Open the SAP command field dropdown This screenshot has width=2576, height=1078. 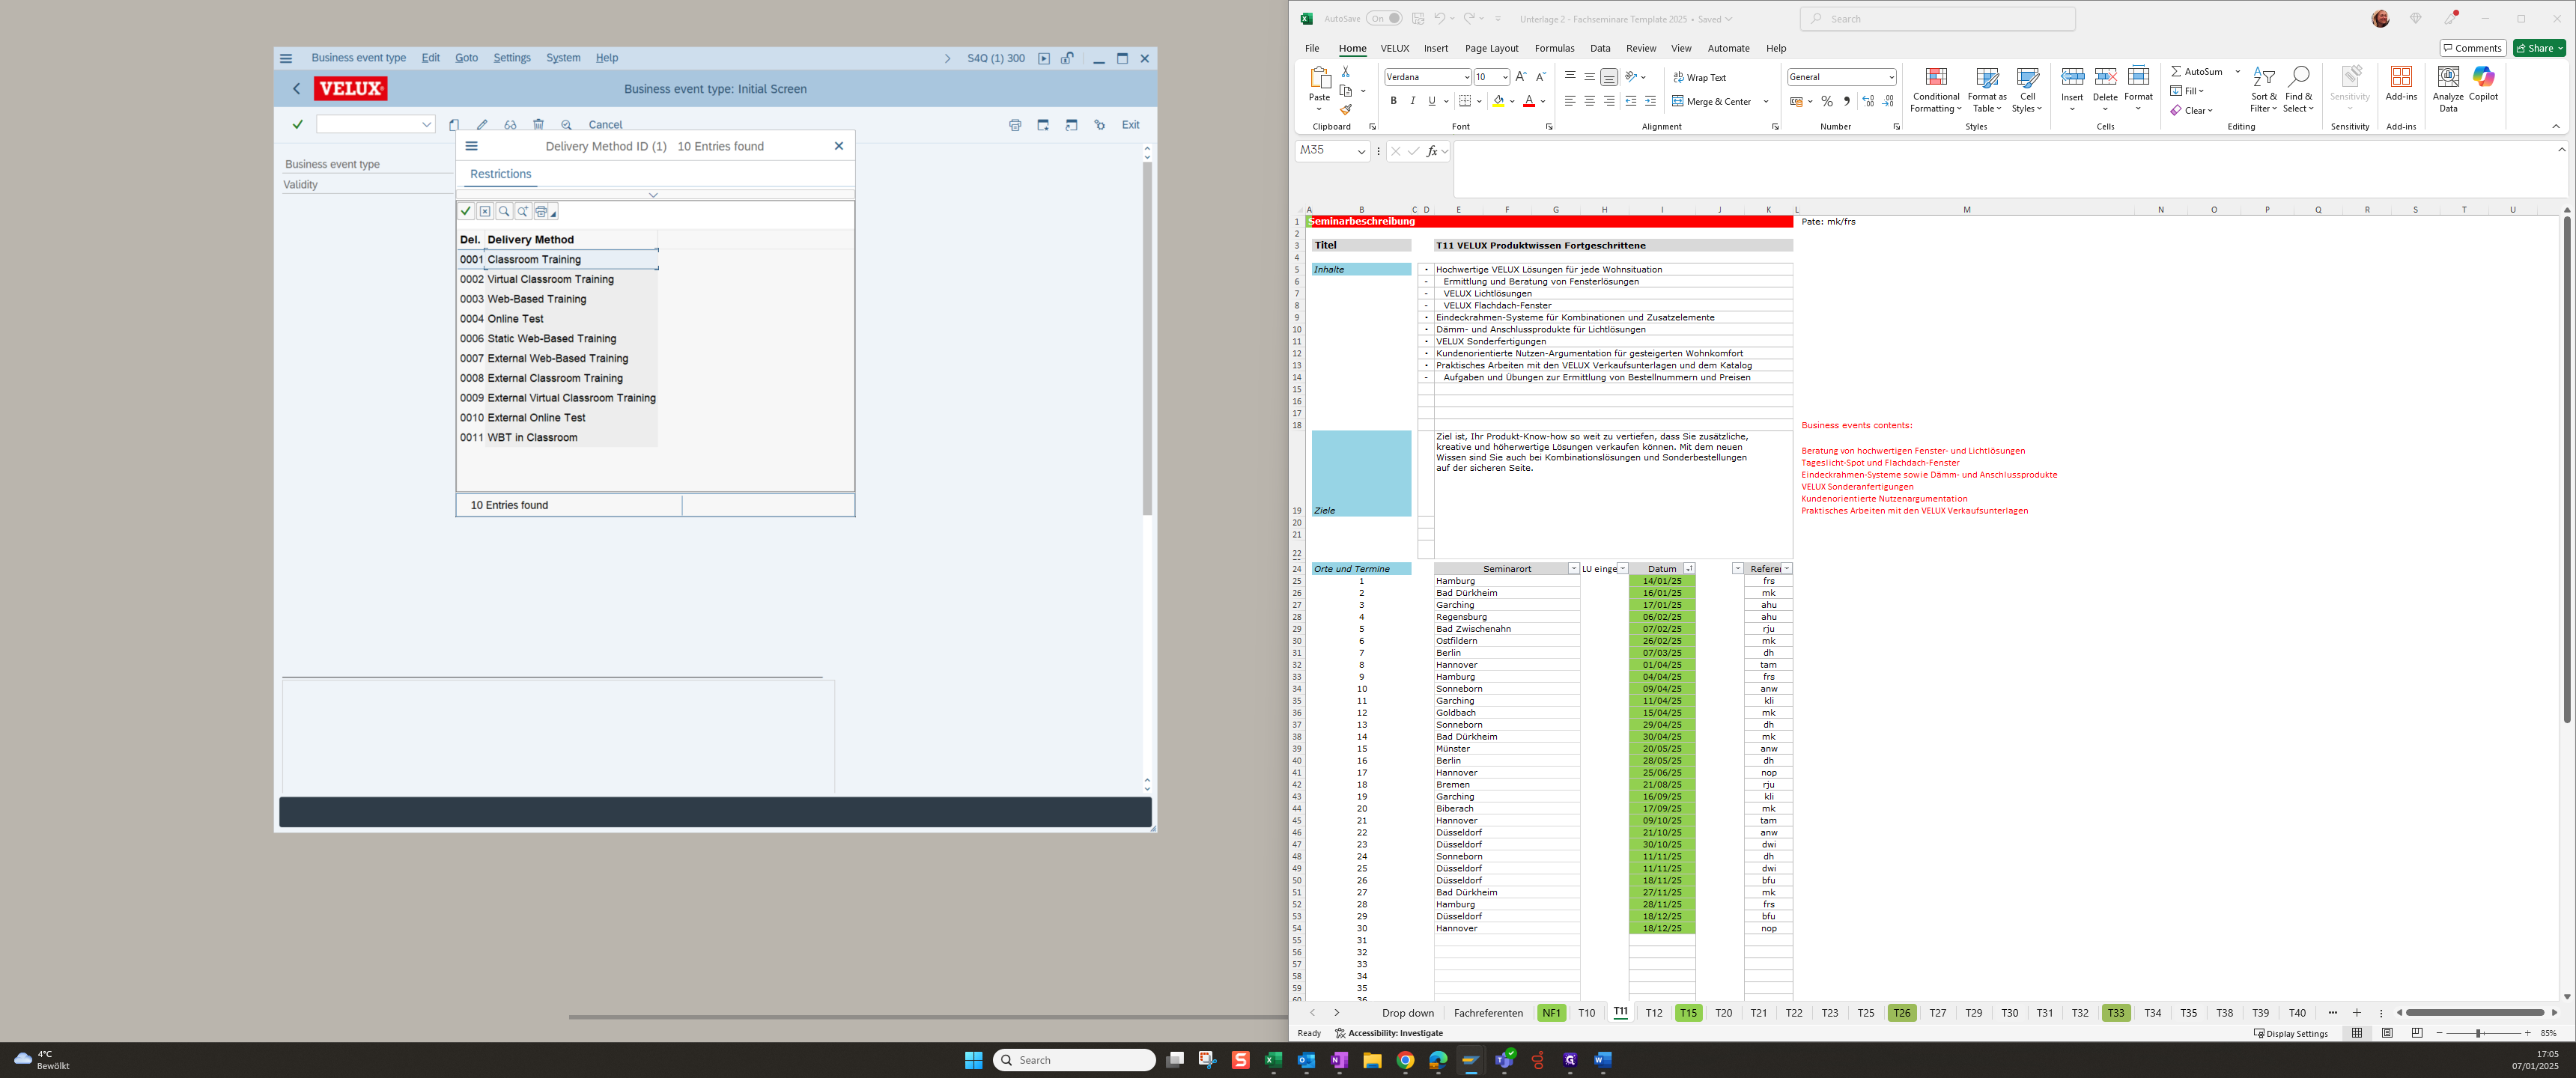(427, 125)
